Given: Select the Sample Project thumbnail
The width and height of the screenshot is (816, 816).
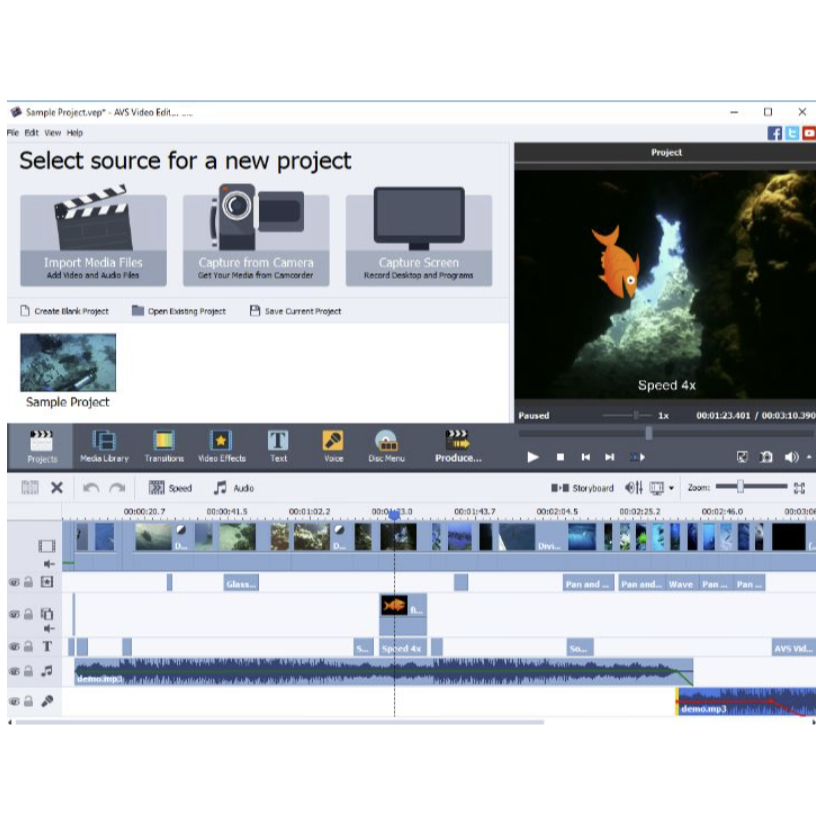Looking at the screenshot, I should click(x=68, y=364).
